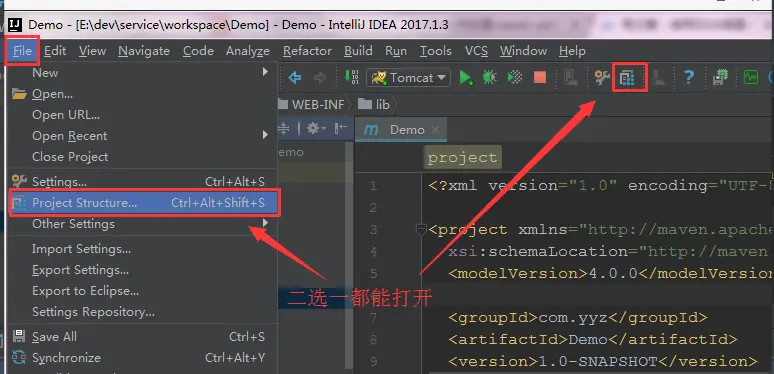This screenshot has width=774, height=374.
Task: Open the Help menu
Action: coord(572,51)
